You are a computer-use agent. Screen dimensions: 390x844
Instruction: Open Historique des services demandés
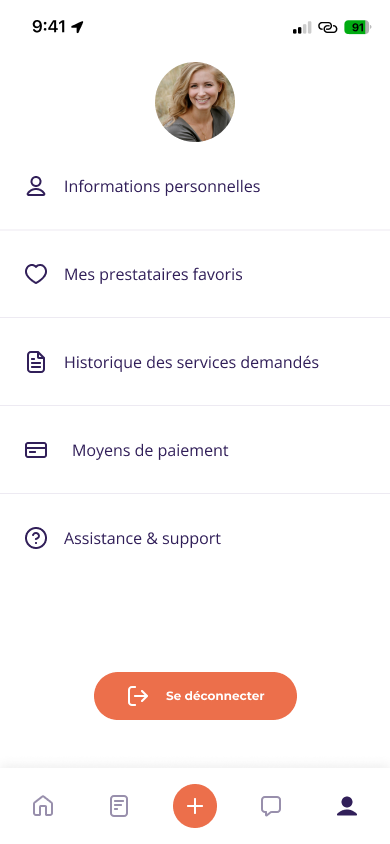pyautogui.click(x=195, y=362)
